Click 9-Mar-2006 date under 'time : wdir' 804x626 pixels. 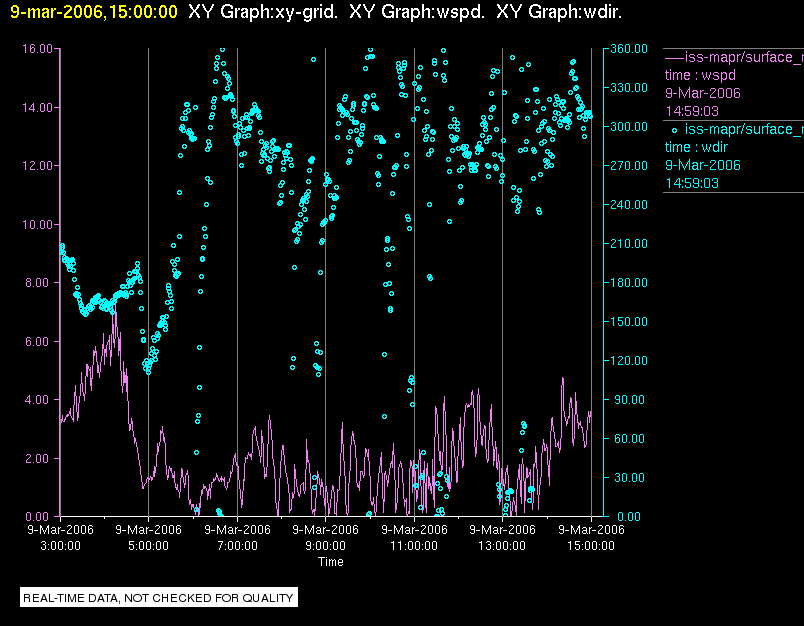(x=703, y=166)
